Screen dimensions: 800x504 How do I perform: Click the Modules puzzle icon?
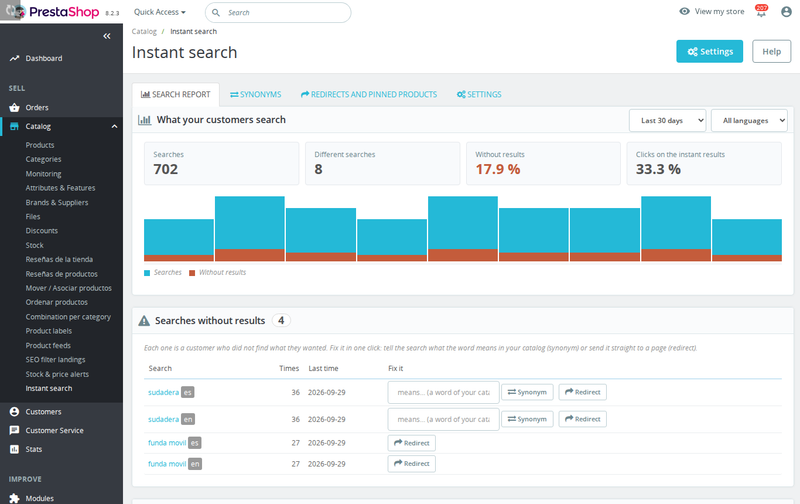point(14,498)
